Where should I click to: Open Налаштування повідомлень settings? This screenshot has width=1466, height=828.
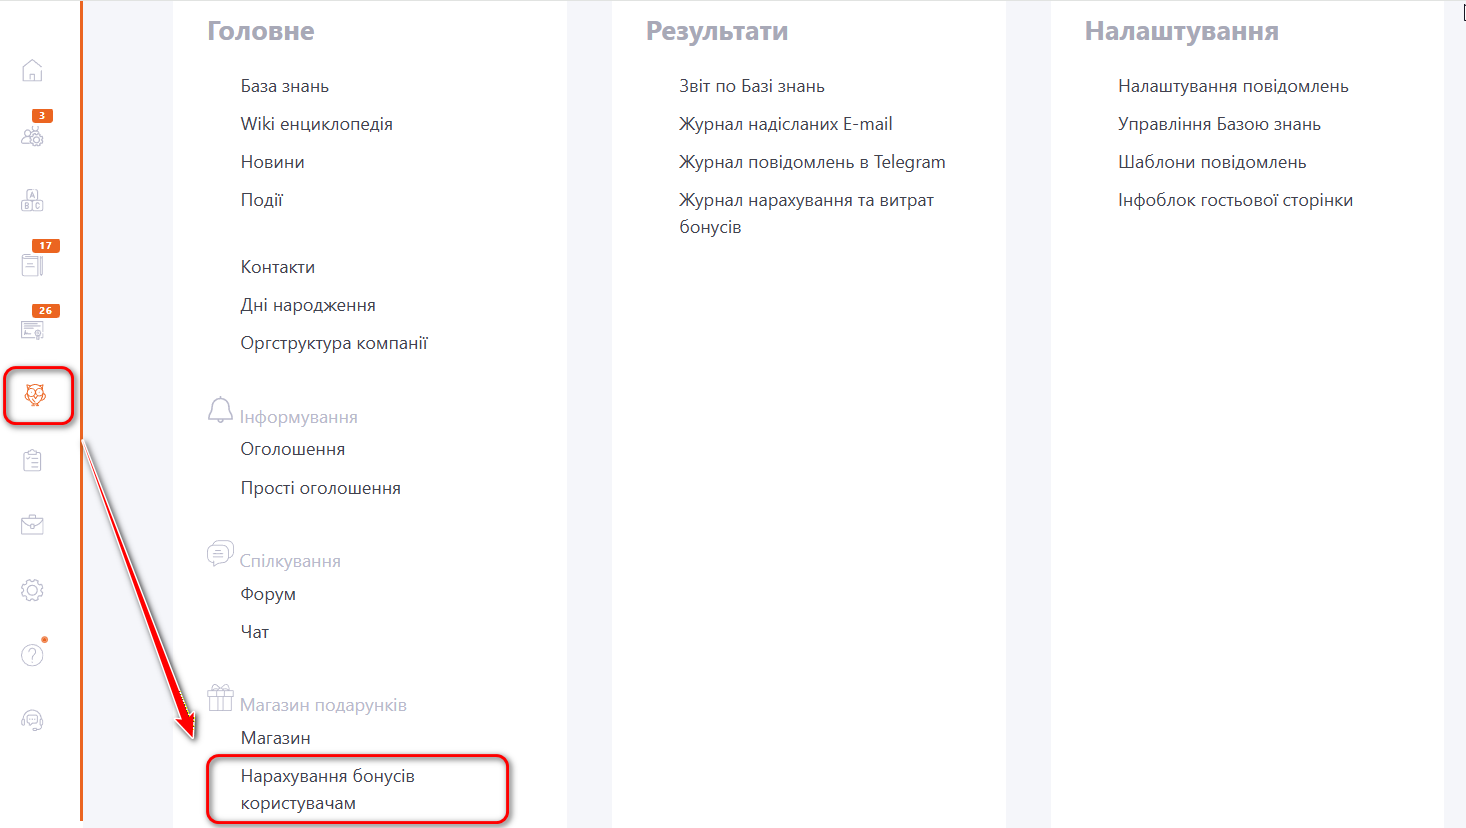1232,86
